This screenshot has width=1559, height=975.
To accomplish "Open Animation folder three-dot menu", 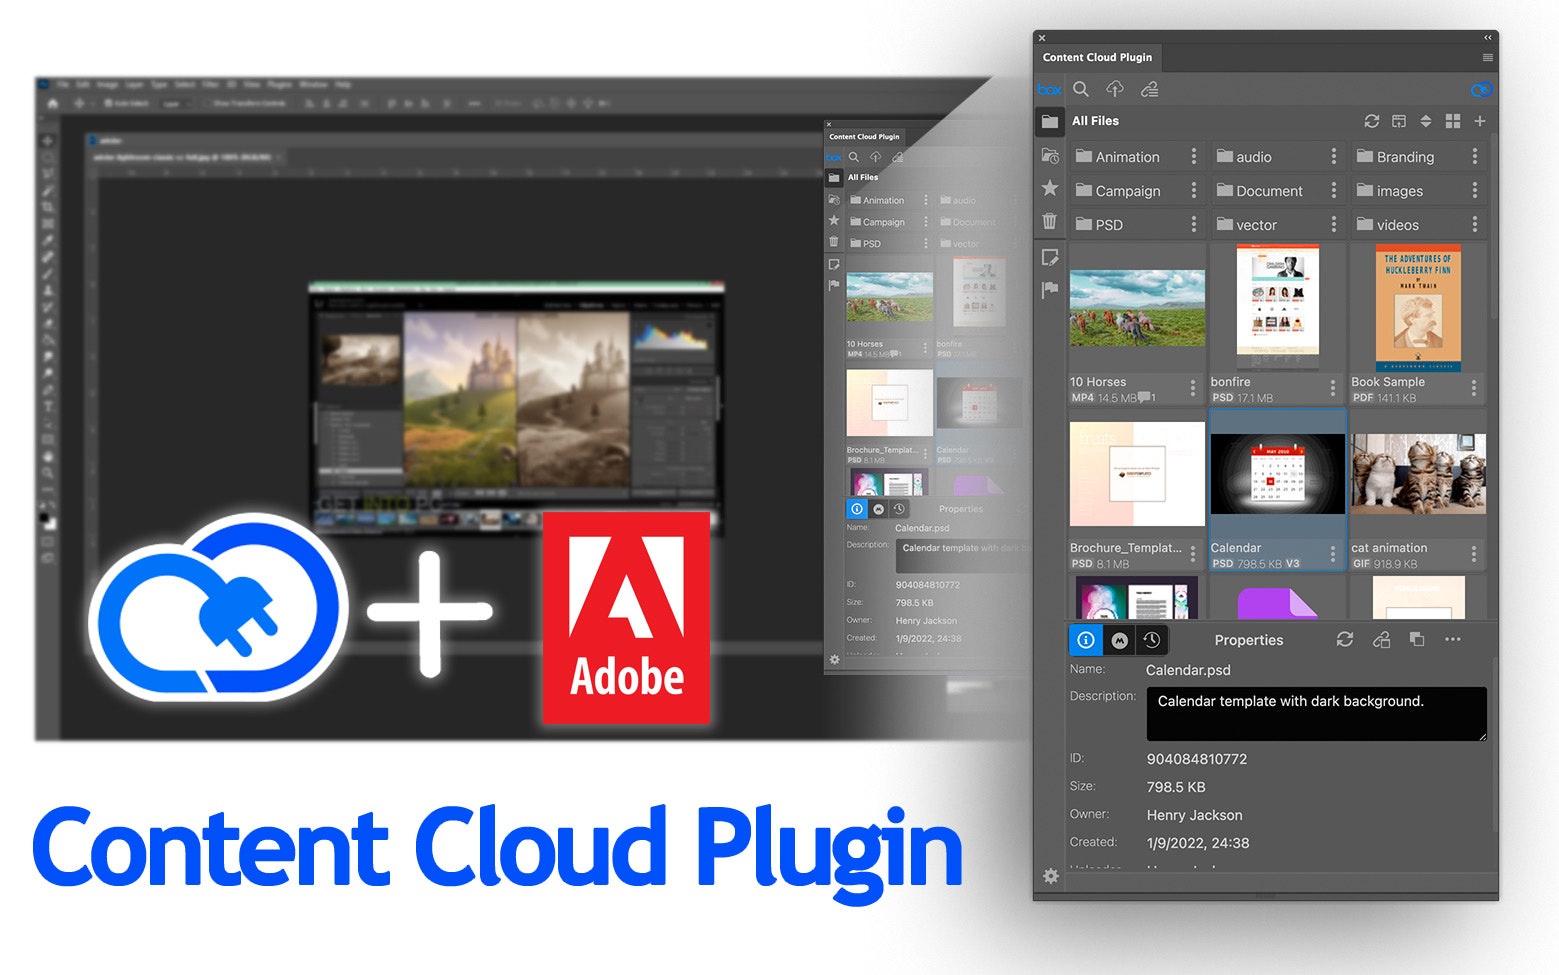I will 1194,157.
